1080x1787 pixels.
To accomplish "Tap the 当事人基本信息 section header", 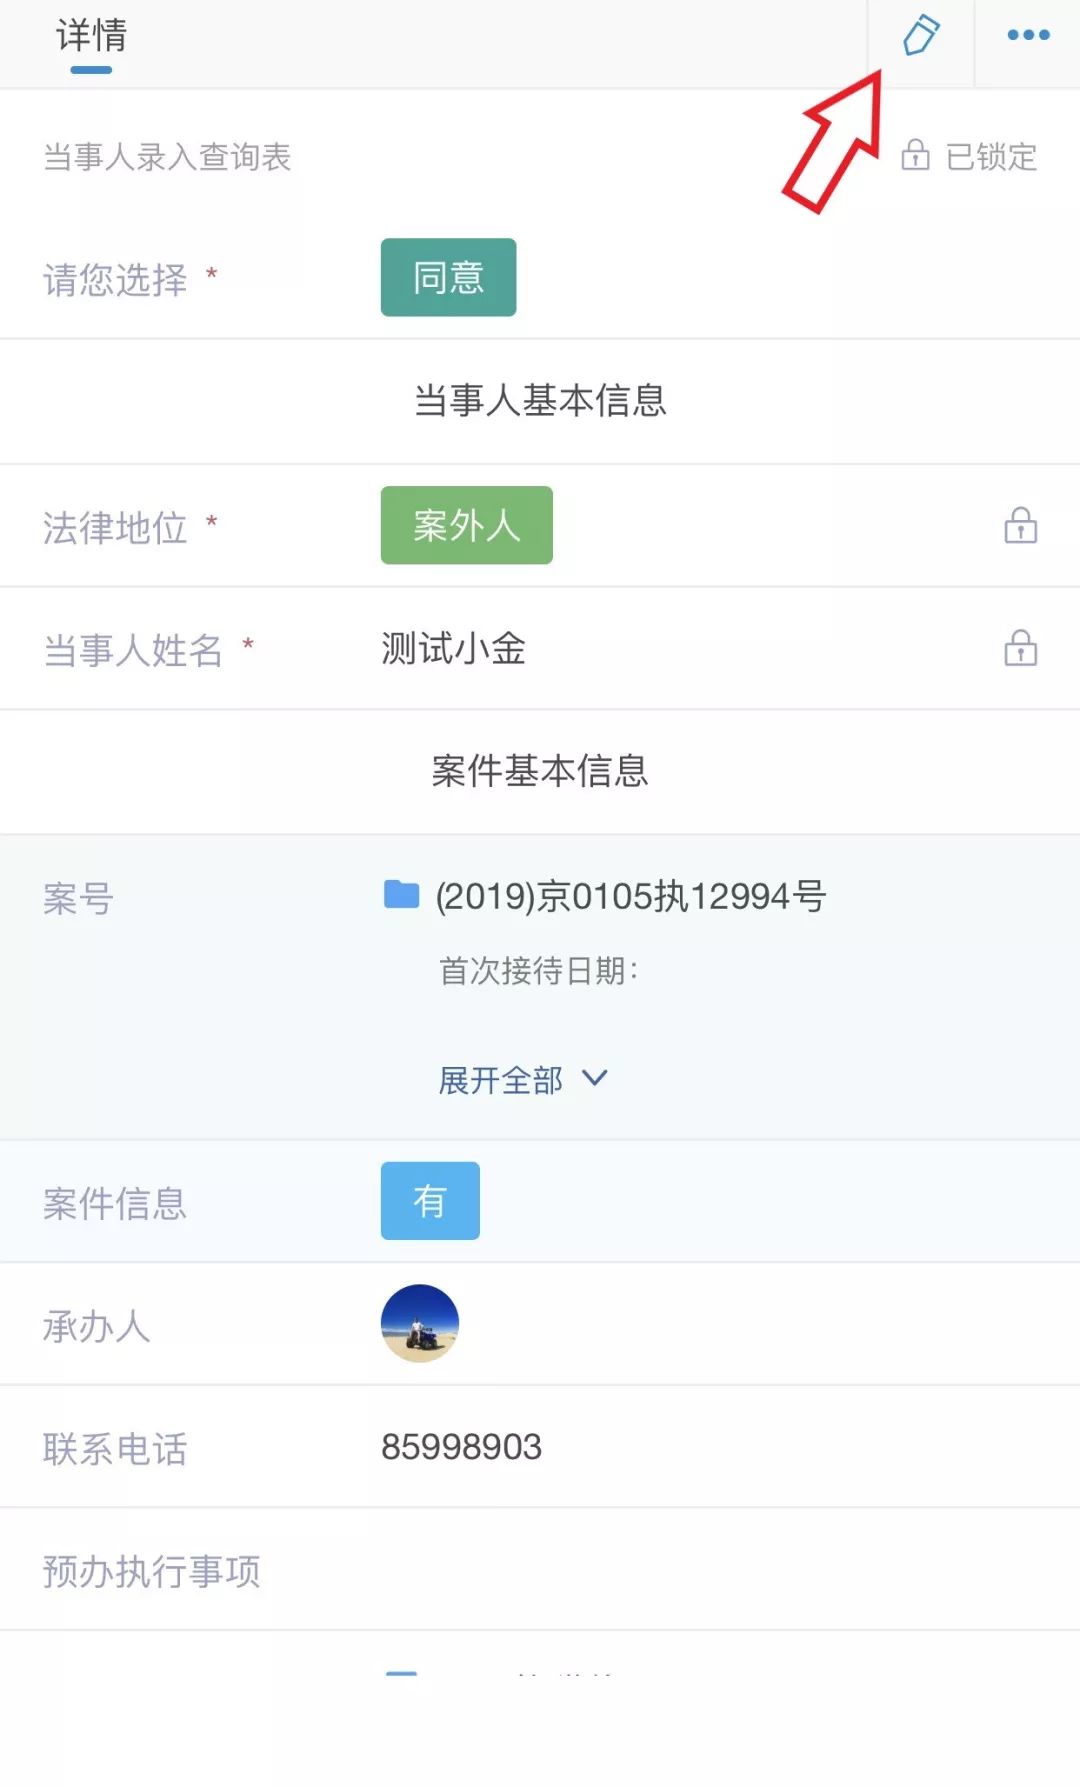I will (540, 401).
